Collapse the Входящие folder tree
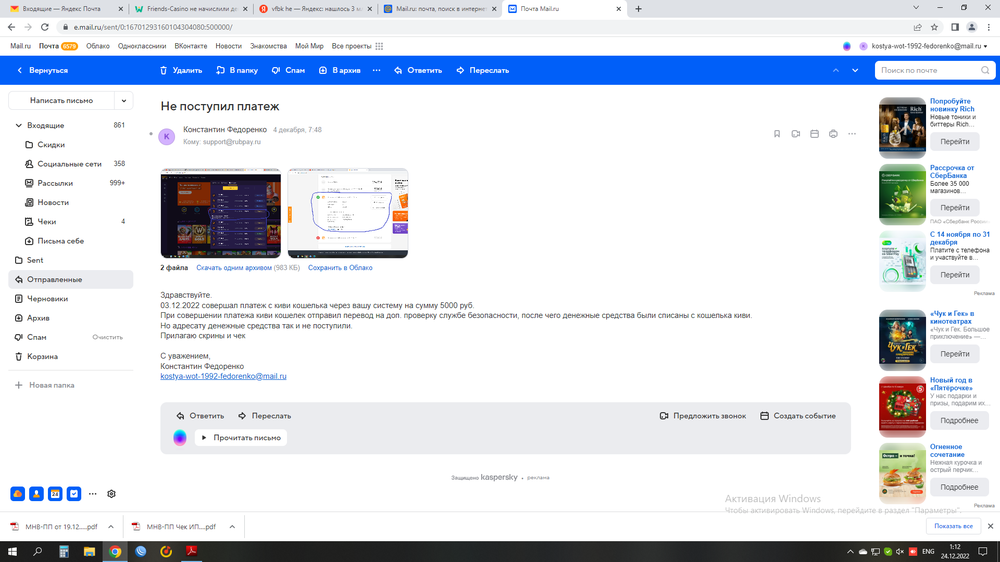Viewport: 1000px width, 562px height. tap(18, 126)
